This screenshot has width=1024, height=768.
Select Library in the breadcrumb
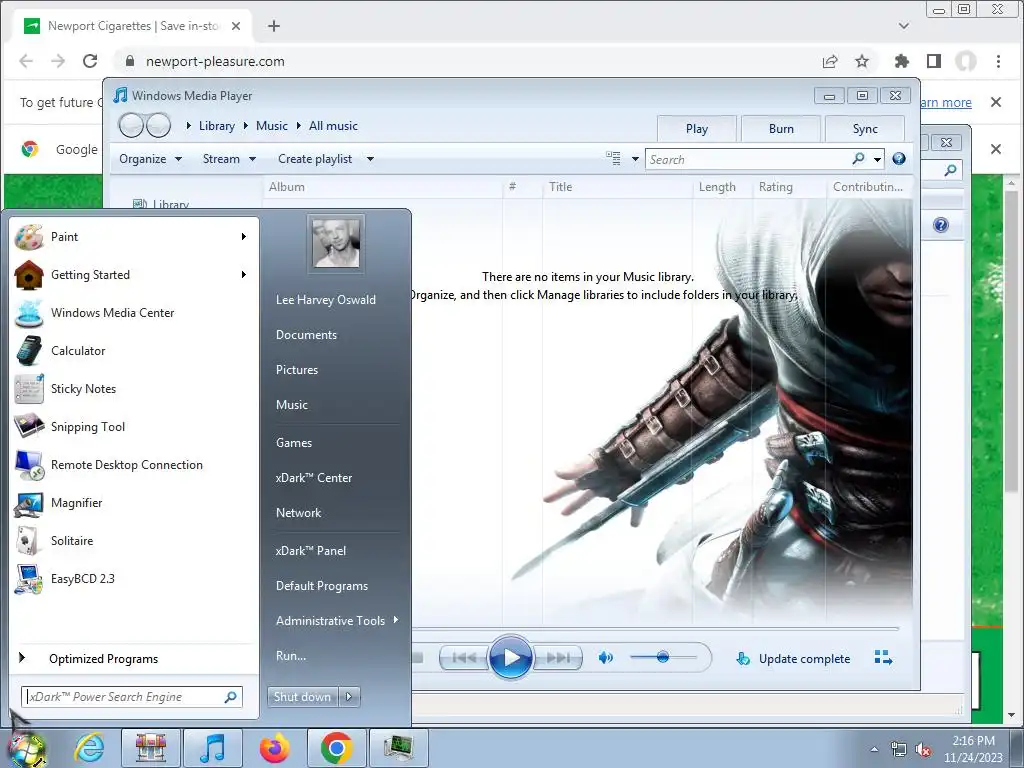coord(217,126)
